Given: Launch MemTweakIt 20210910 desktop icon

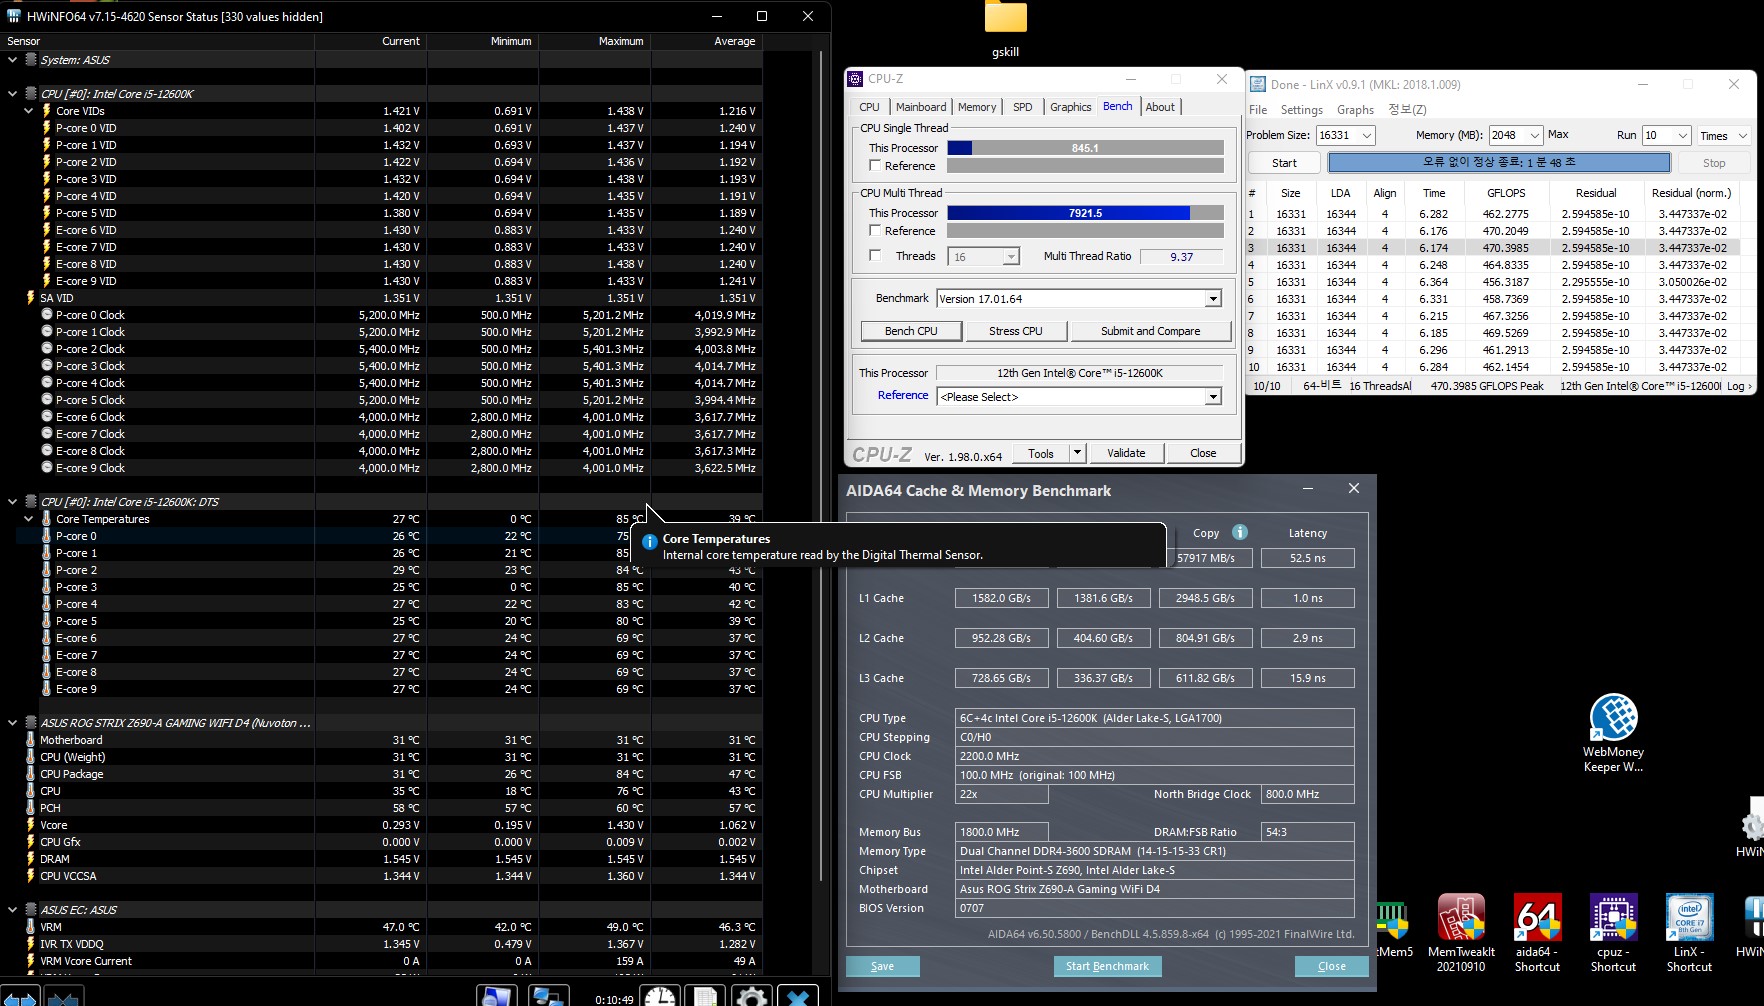Looking at the screenshot, I should tap(1461, 933).
